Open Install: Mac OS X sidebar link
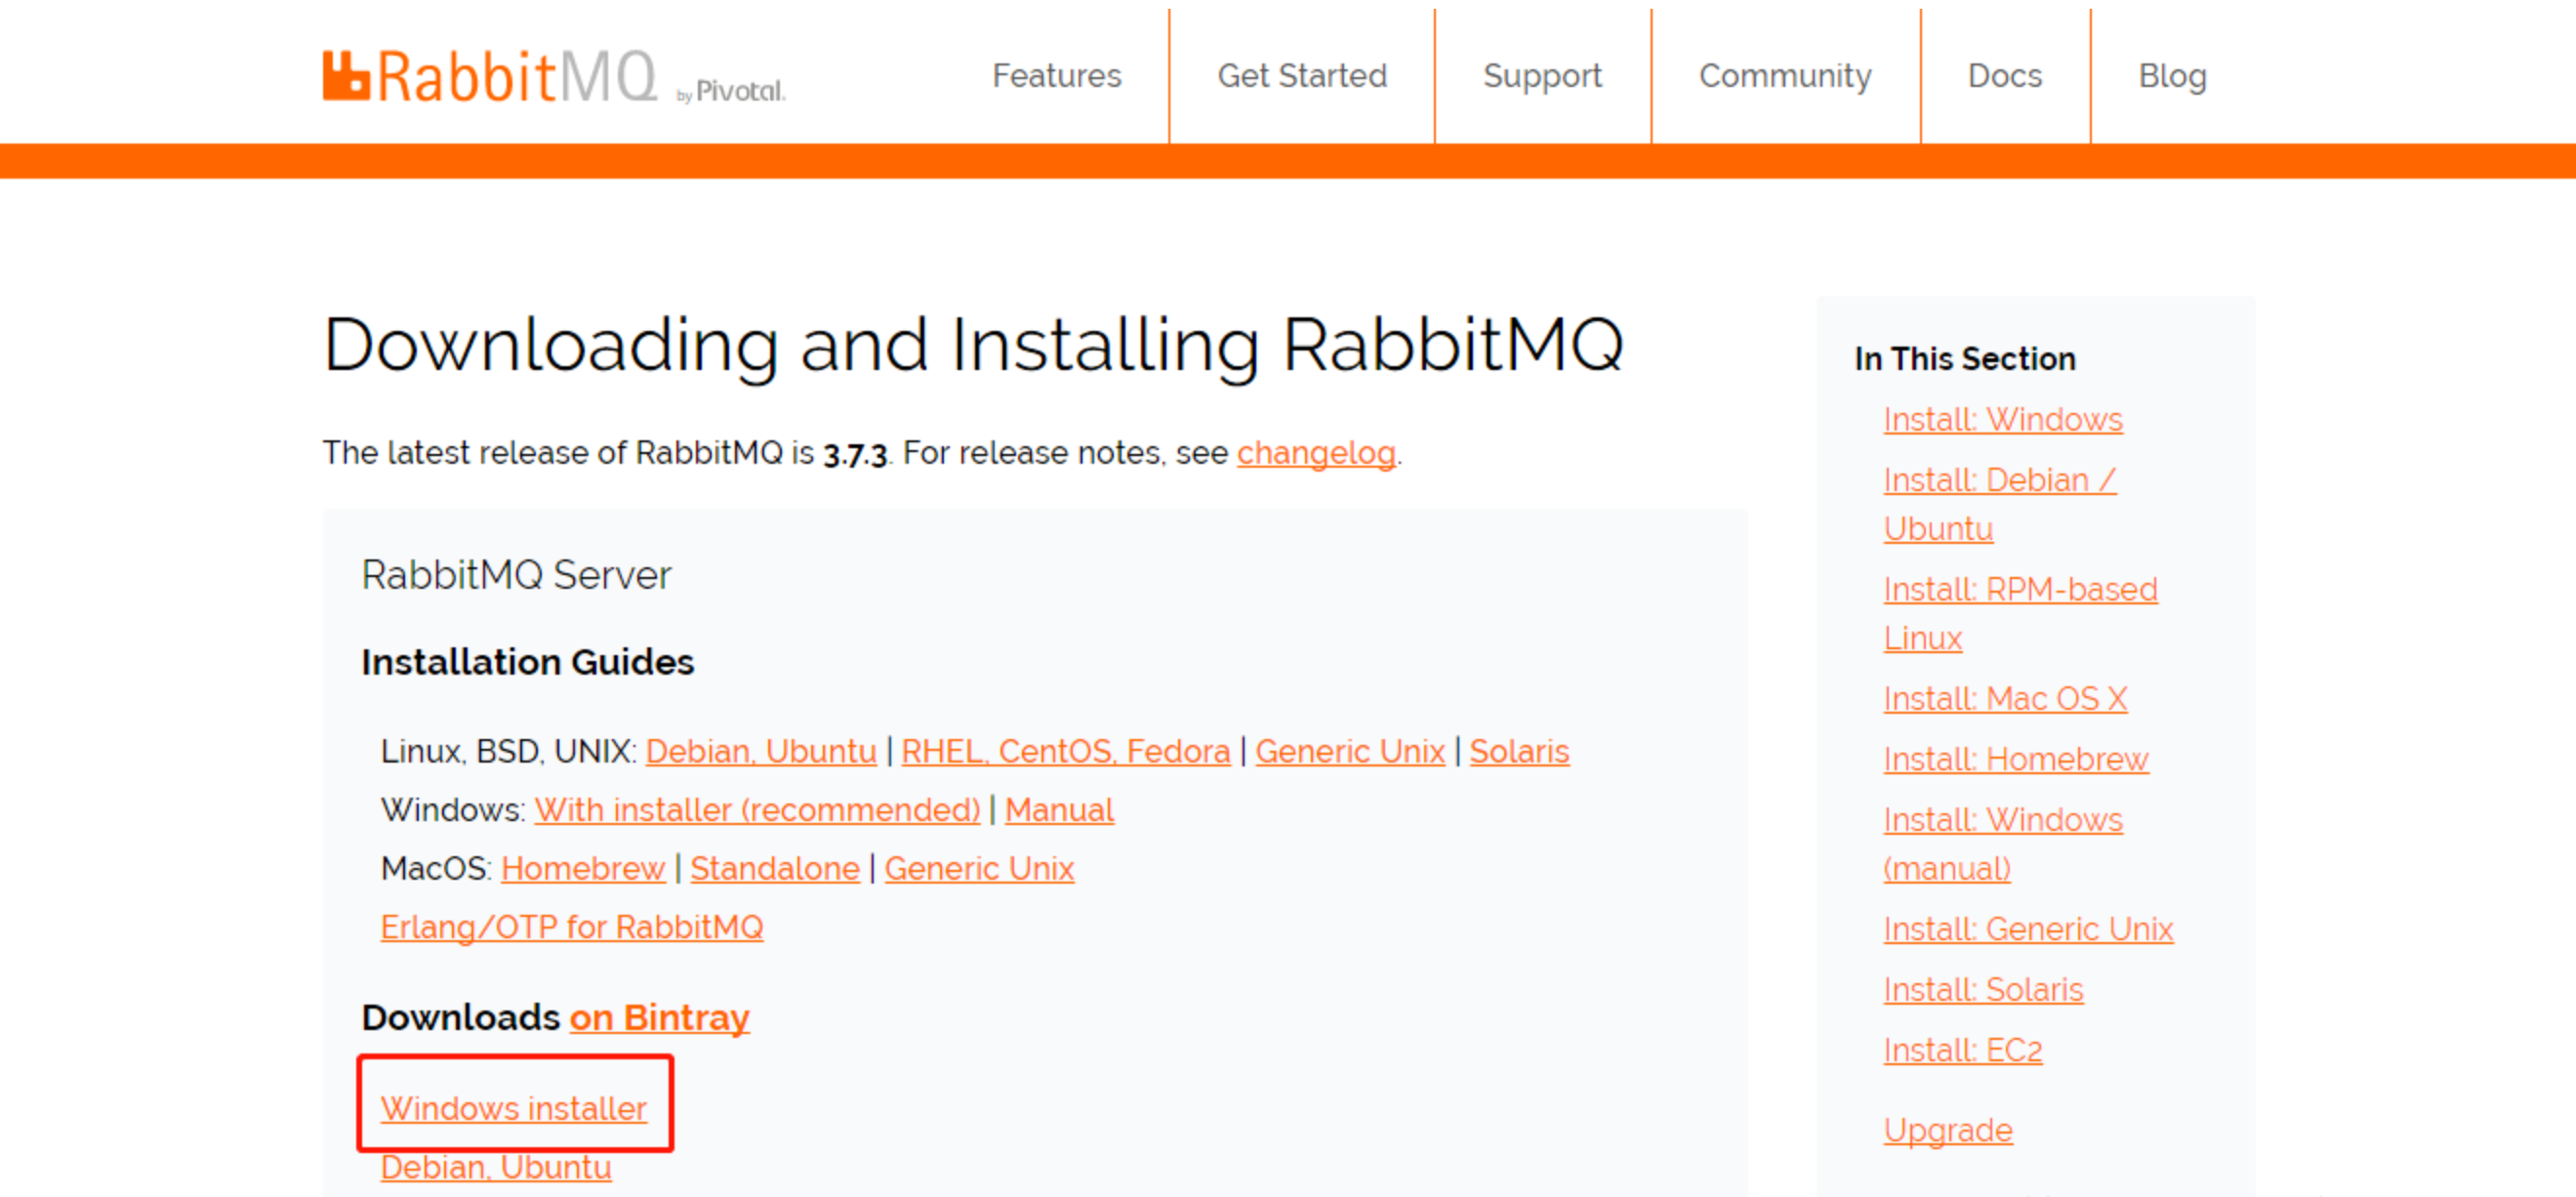This screenshot has width=2576, height=1197. coord(2004,698)
